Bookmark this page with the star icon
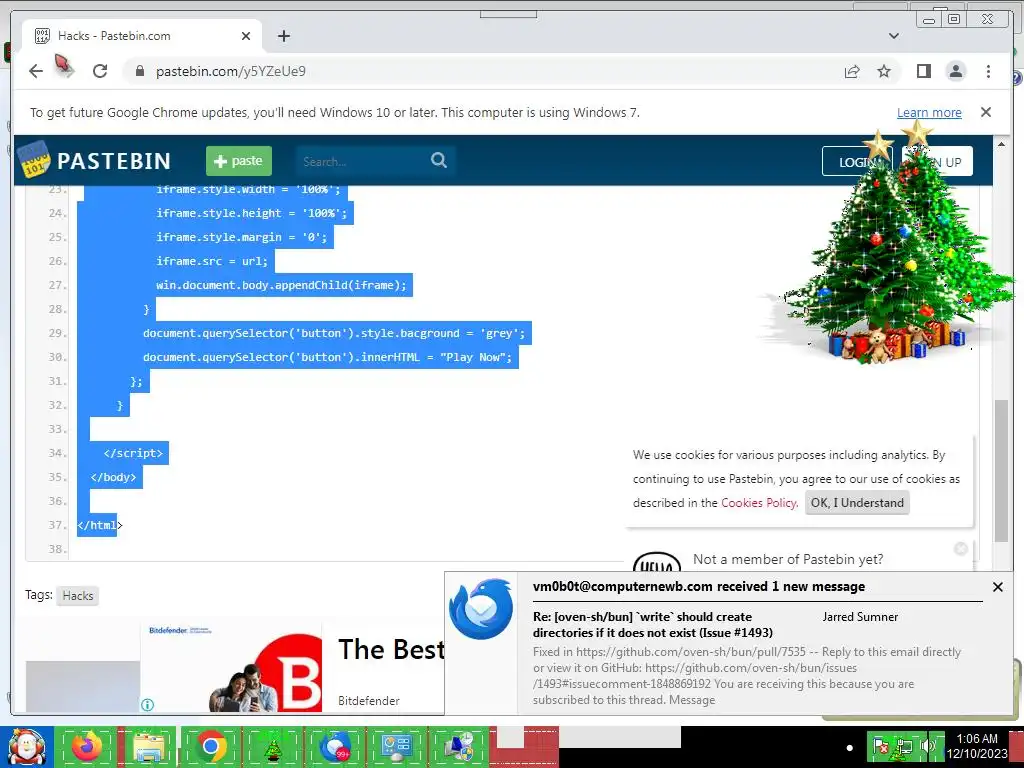Image resolution: width=1024 pixels, height=768 pixels. tap(884, 71)
